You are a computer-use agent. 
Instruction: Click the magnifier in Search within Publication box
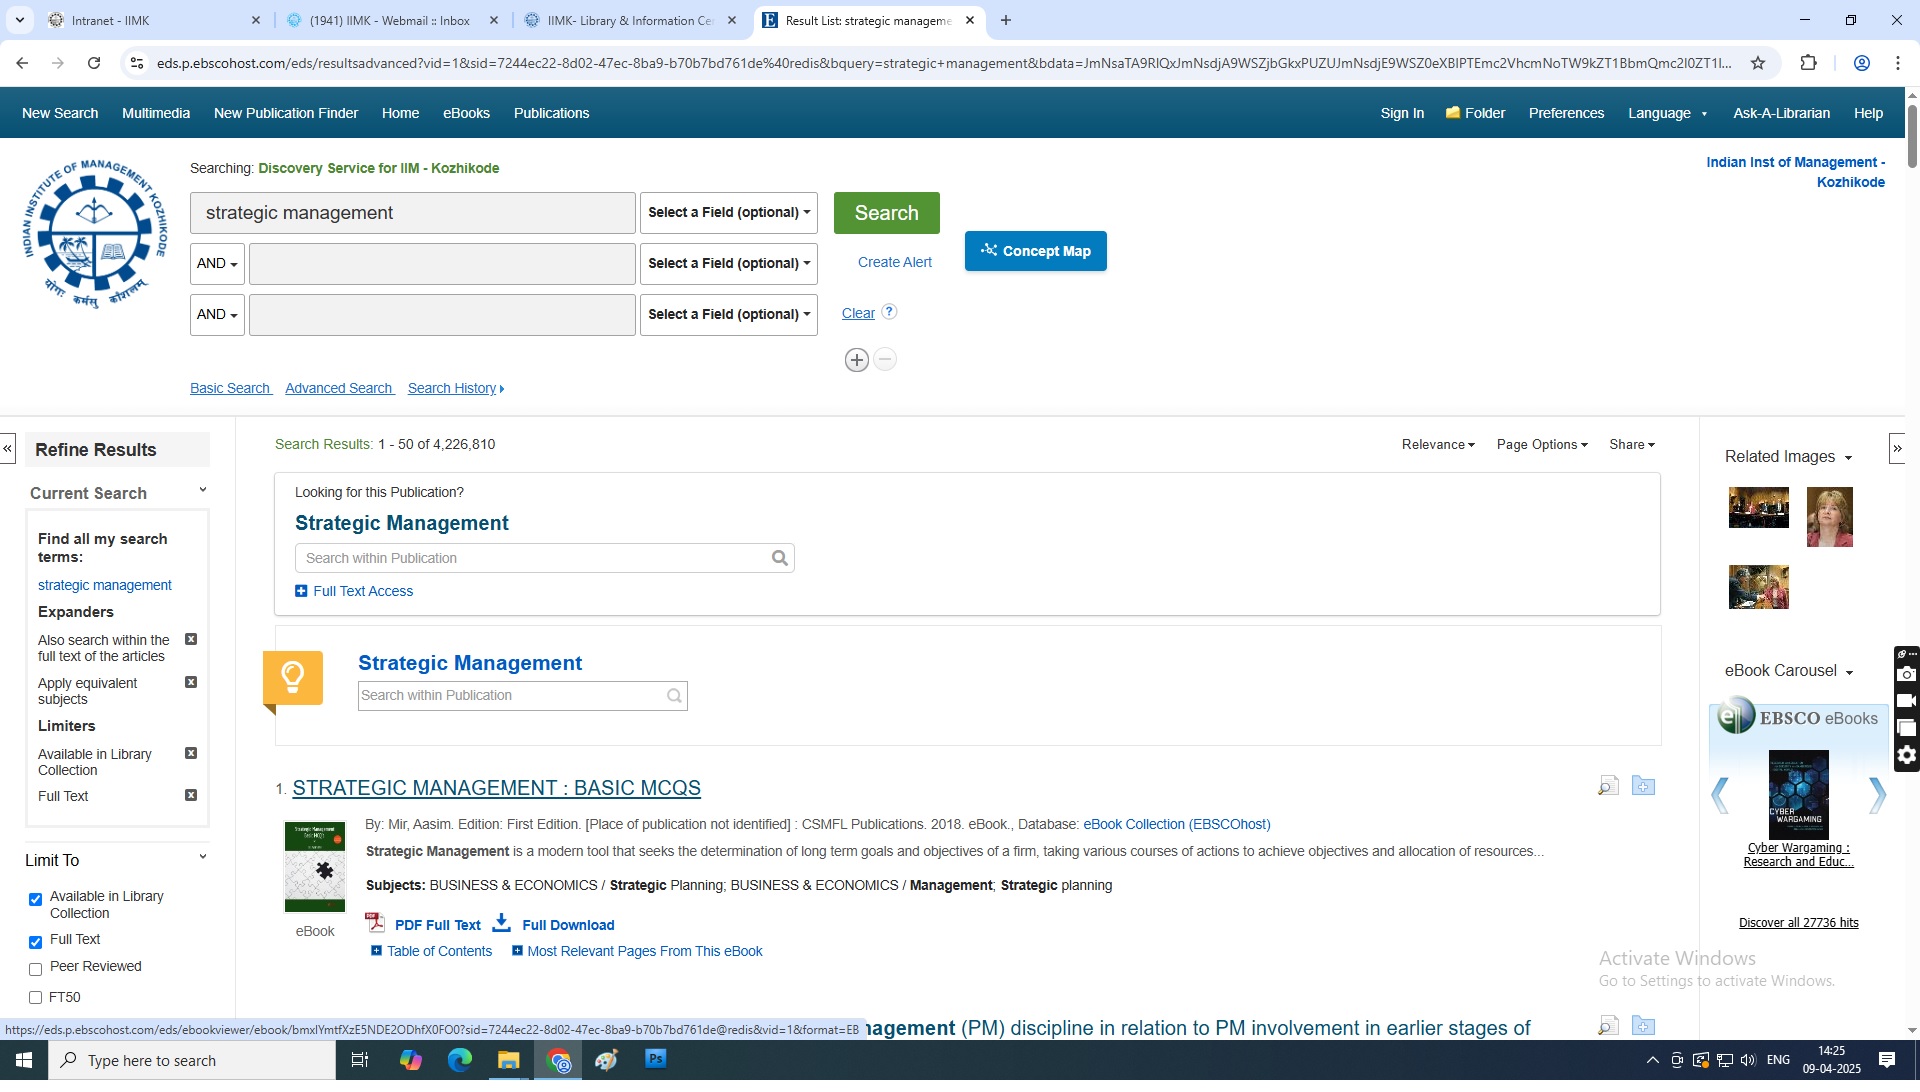tap(779, 559)
